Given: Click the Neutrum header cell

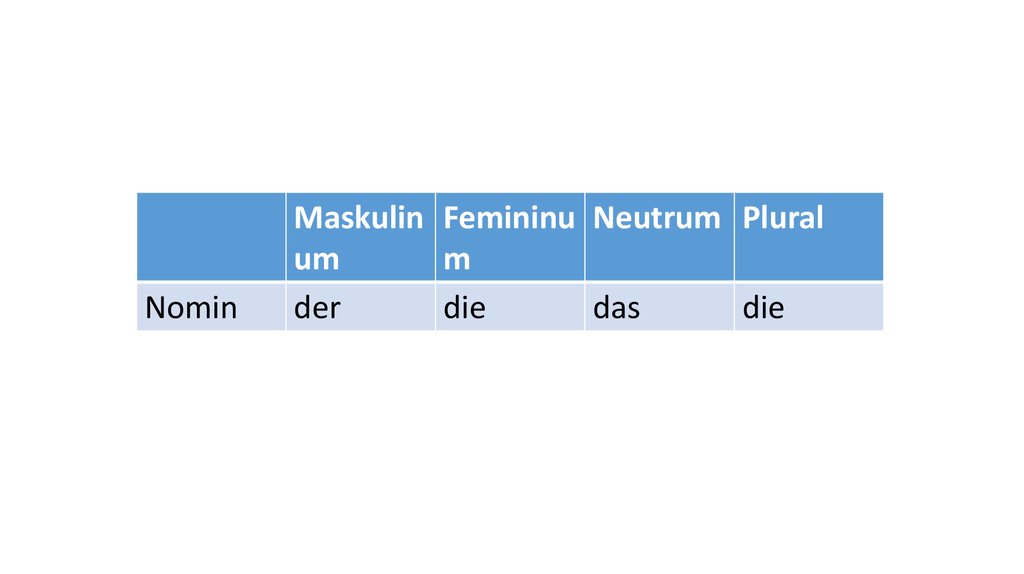Looking at the screenshot, I should [x=659, y=237].
